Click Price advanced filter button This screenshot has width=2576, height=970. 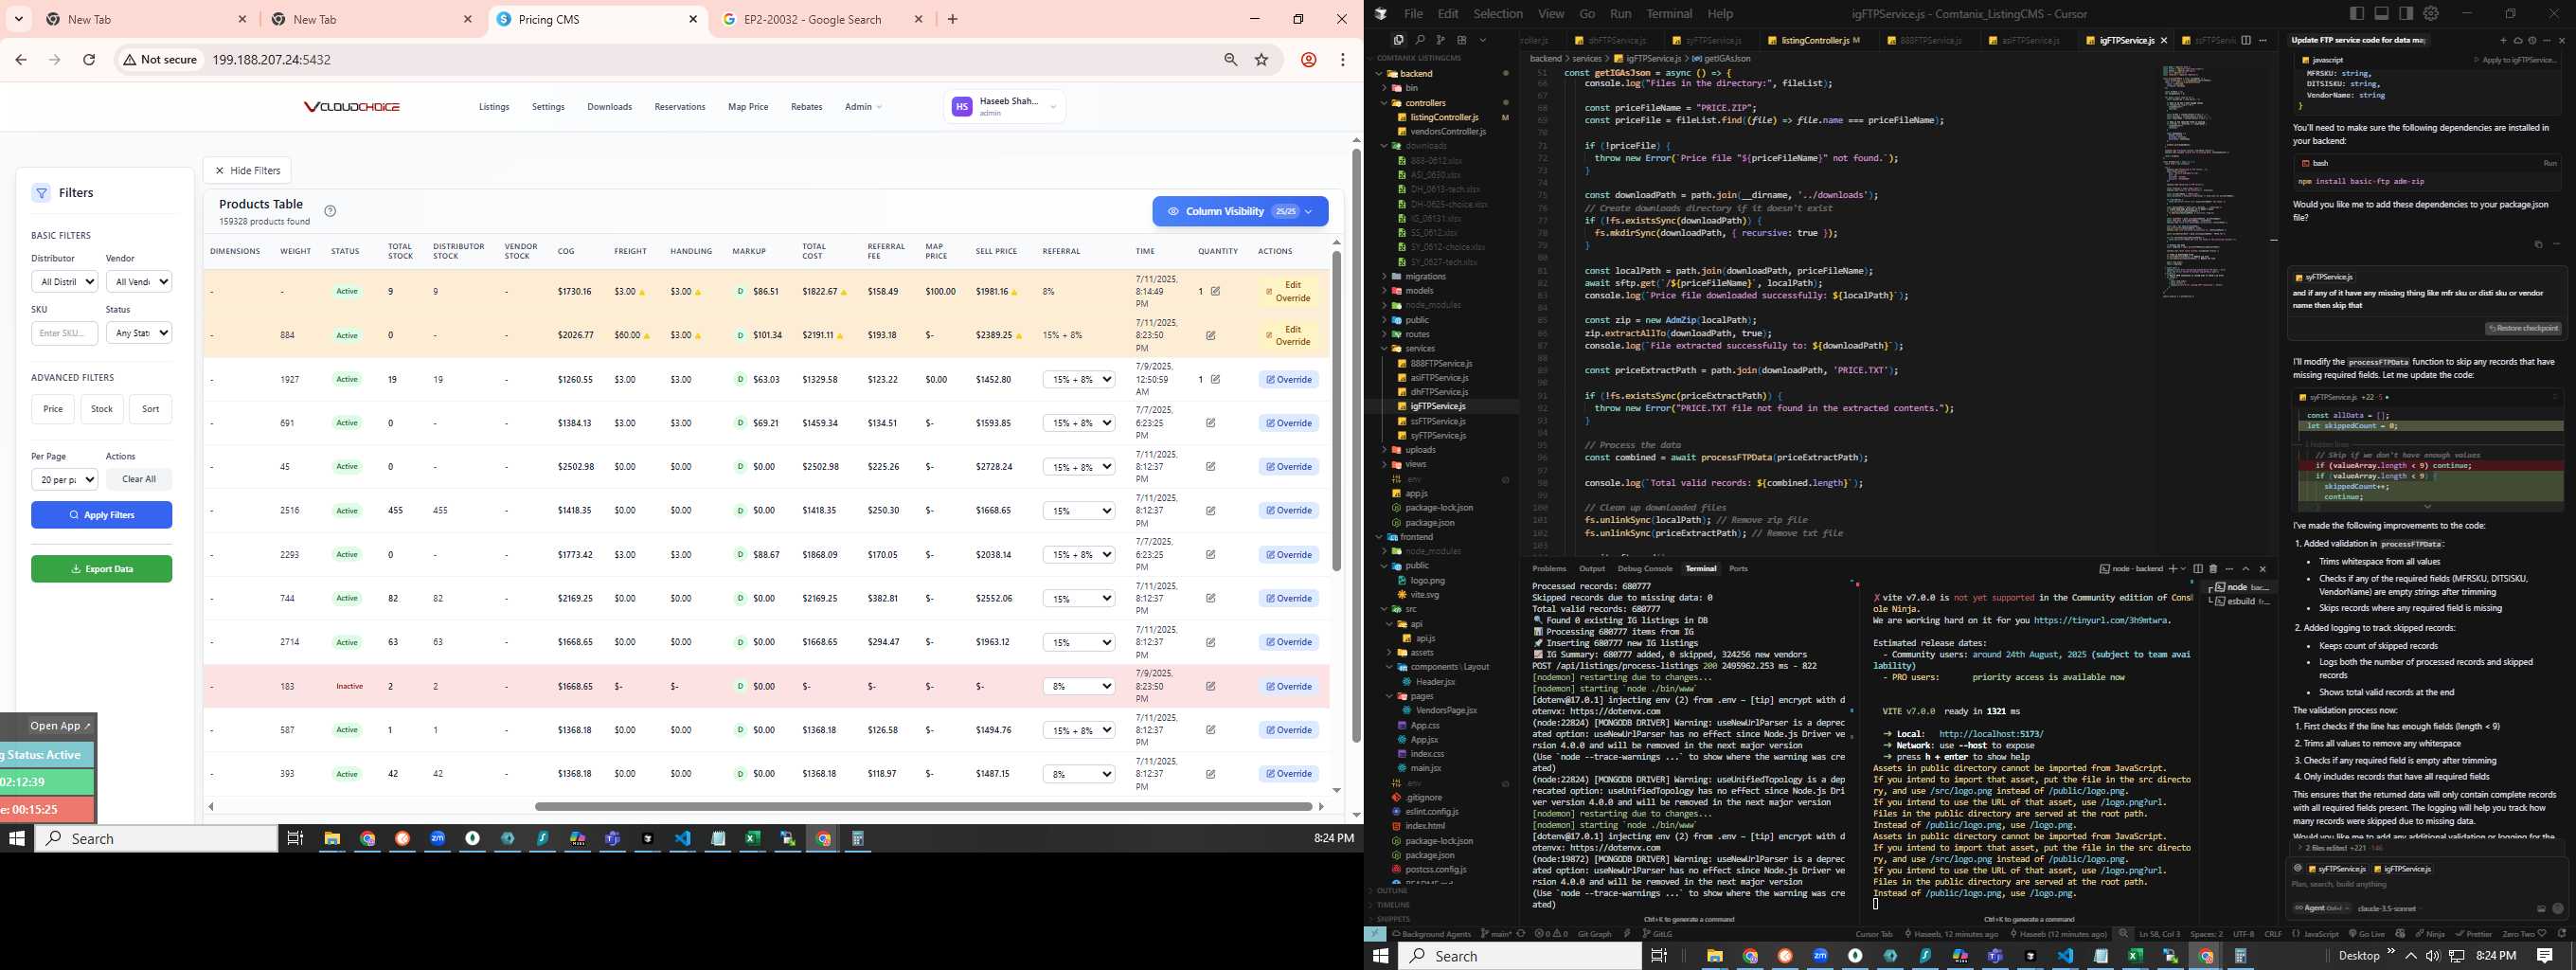53,409
